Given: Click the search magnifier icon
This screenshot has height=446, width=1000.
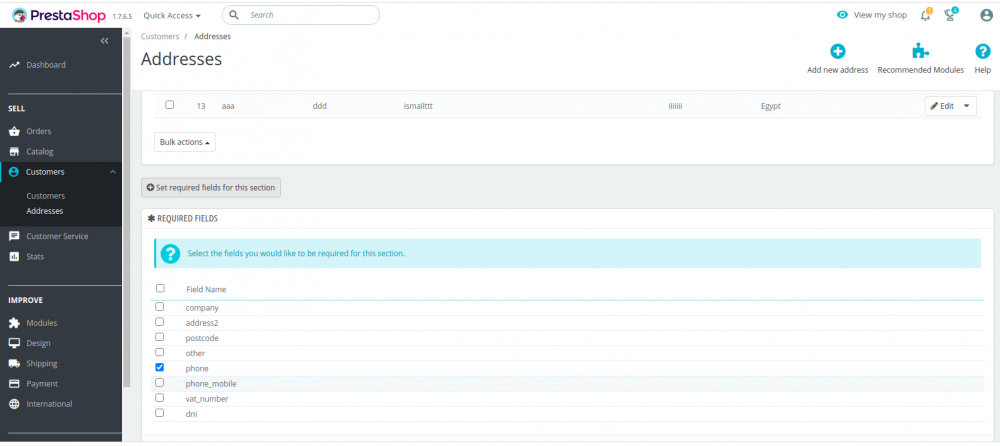Looking at the screenshot, I should pyautogui.click(x=234, y=15).
